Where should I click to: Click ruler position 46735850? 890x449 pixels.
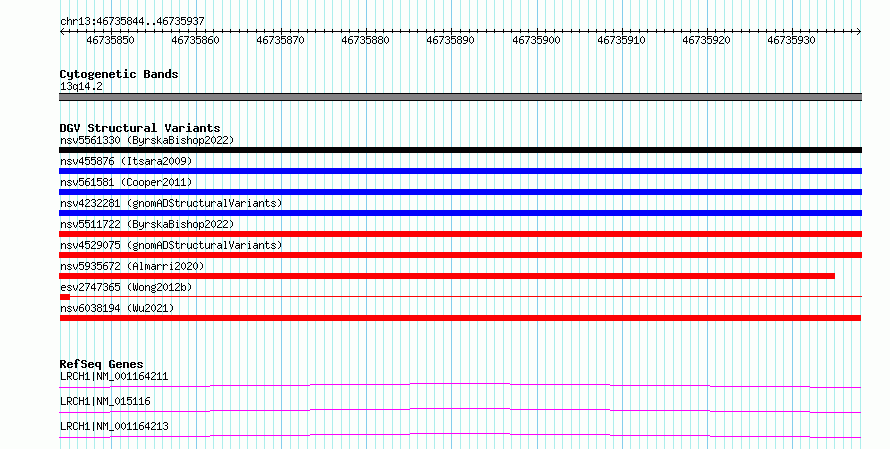coord(110,40)
